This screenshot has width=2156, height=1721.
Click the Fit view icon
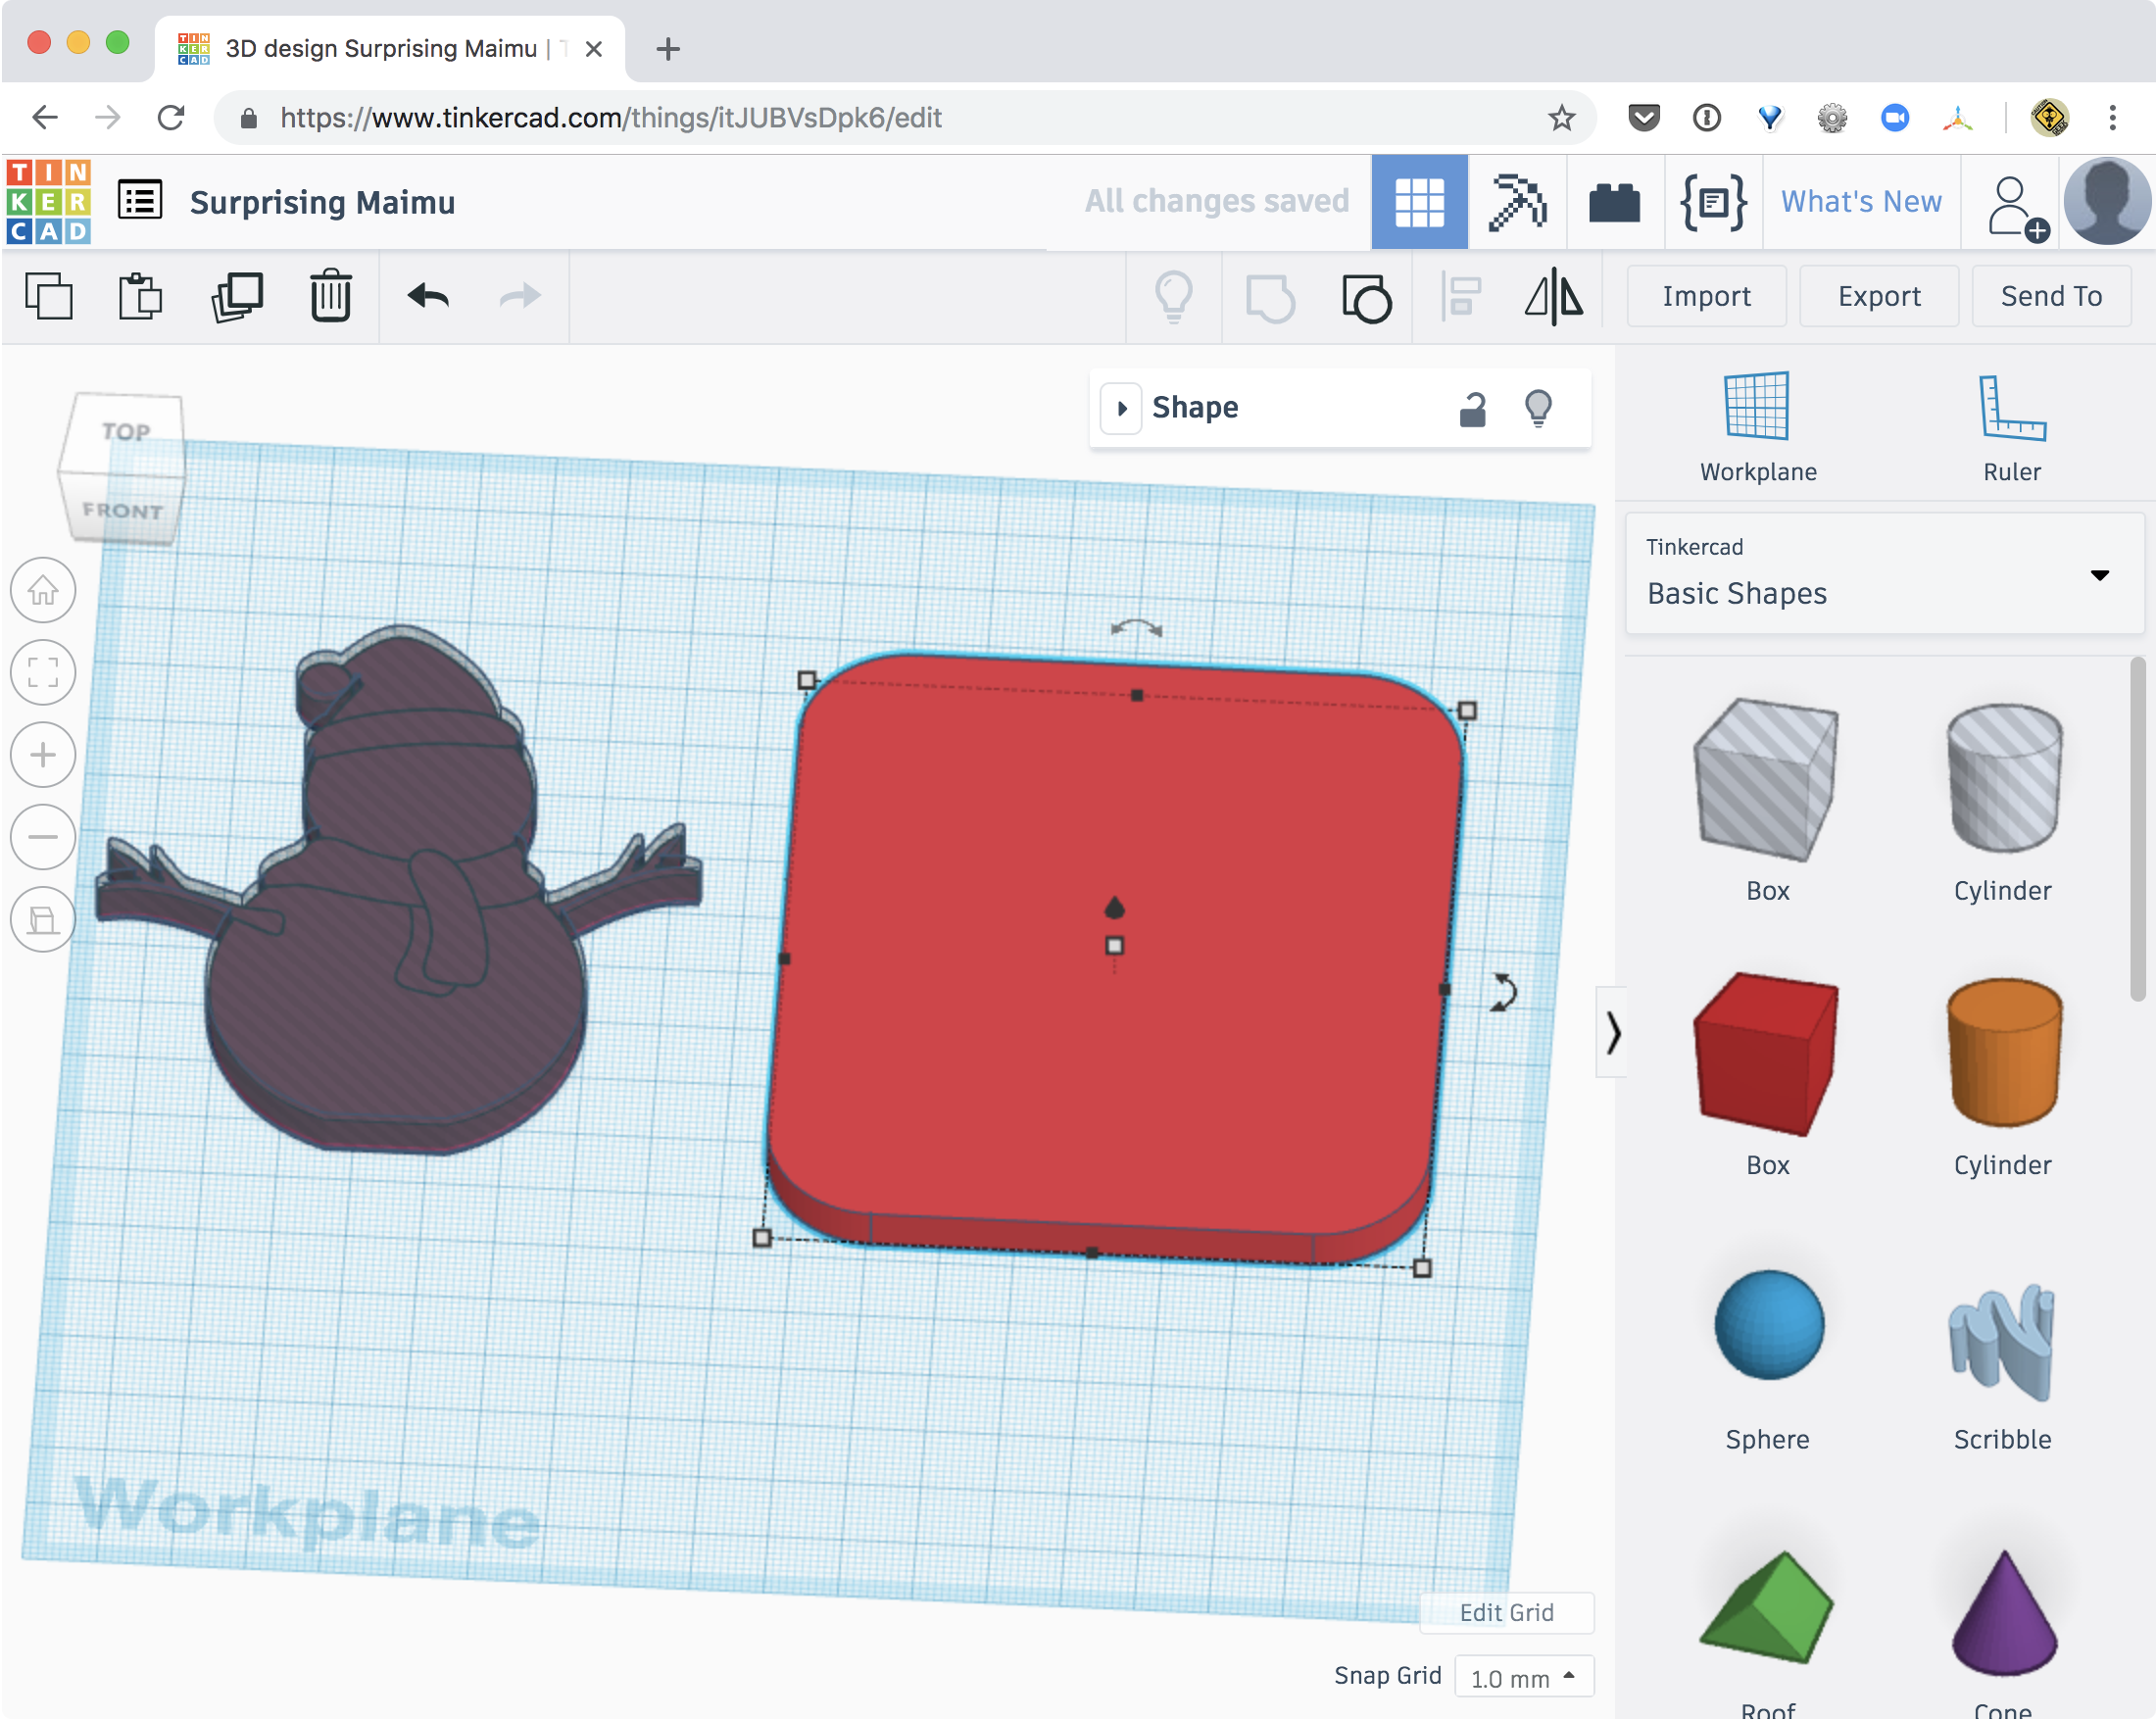(x=43, y=672)
